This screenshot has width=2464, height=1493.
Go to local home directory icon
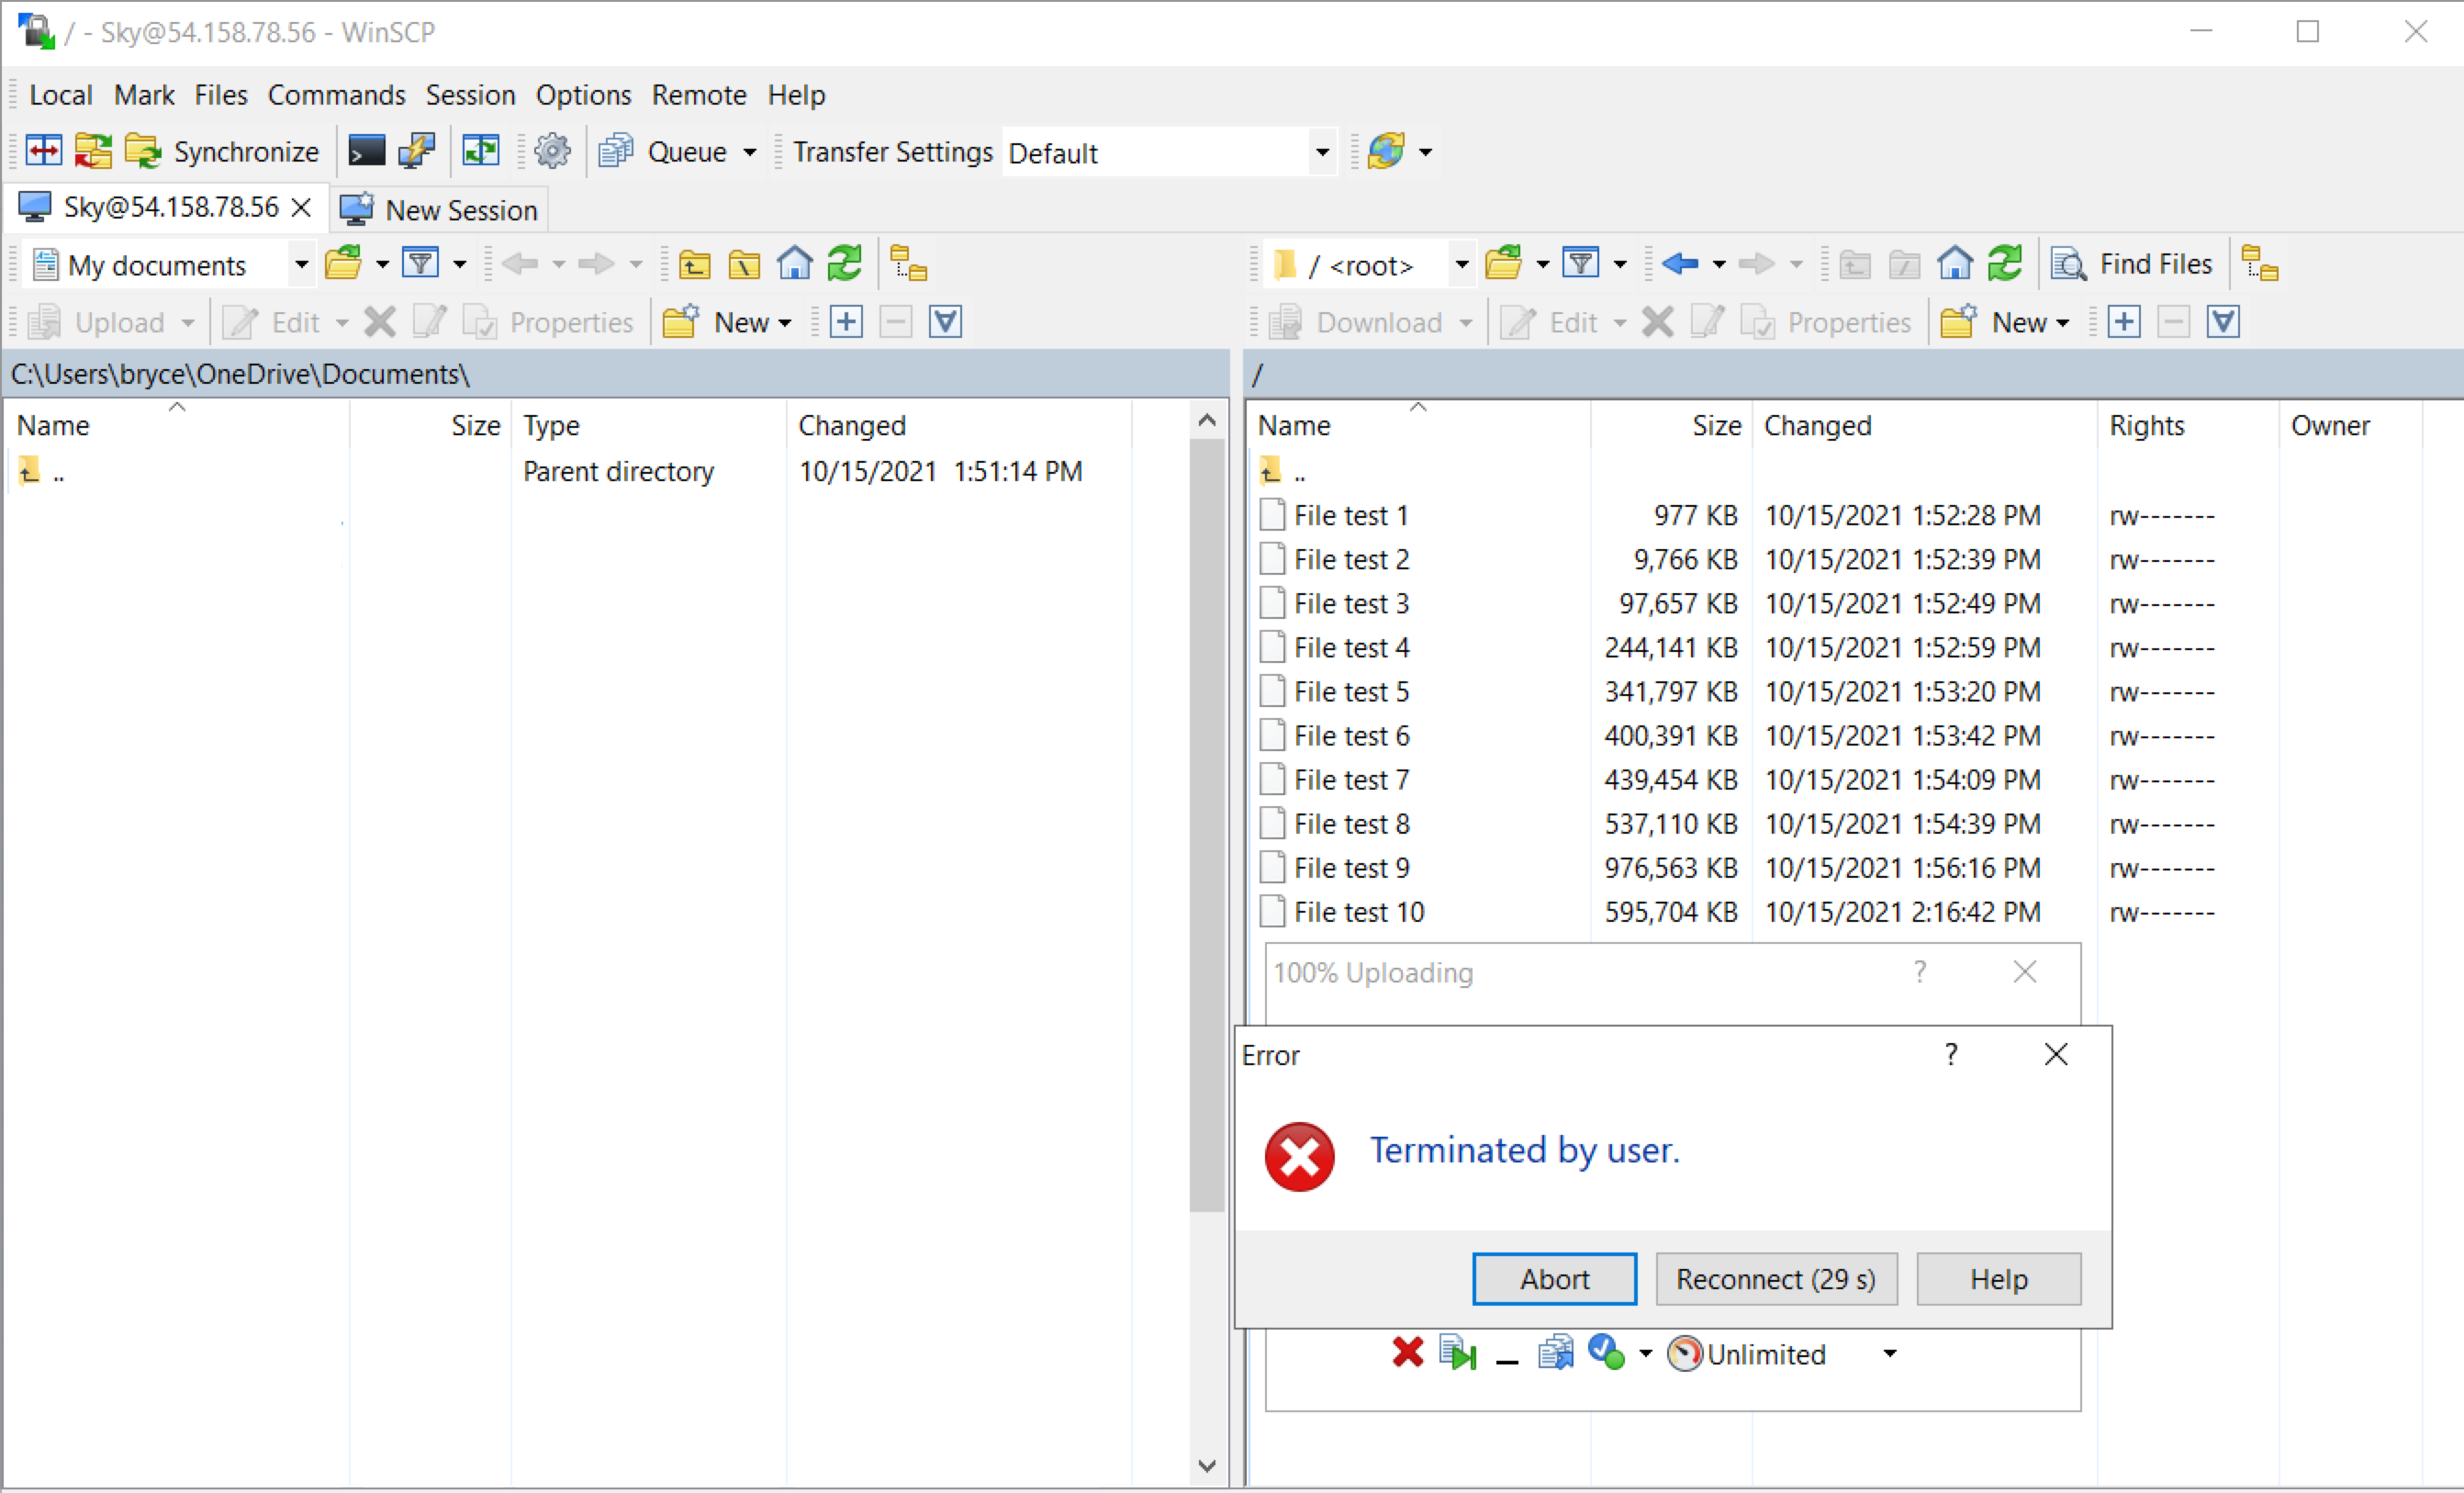click(795, 264)
